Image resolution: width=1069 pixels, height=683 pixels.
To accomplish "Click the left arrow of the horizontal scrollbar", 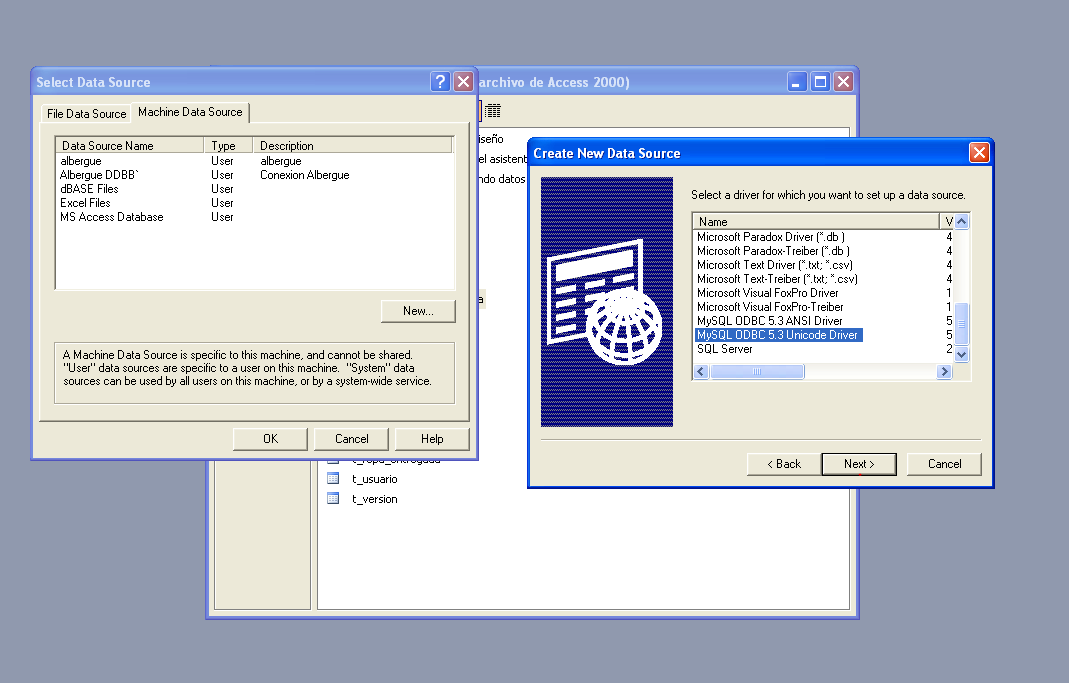I will pos(701,372).
